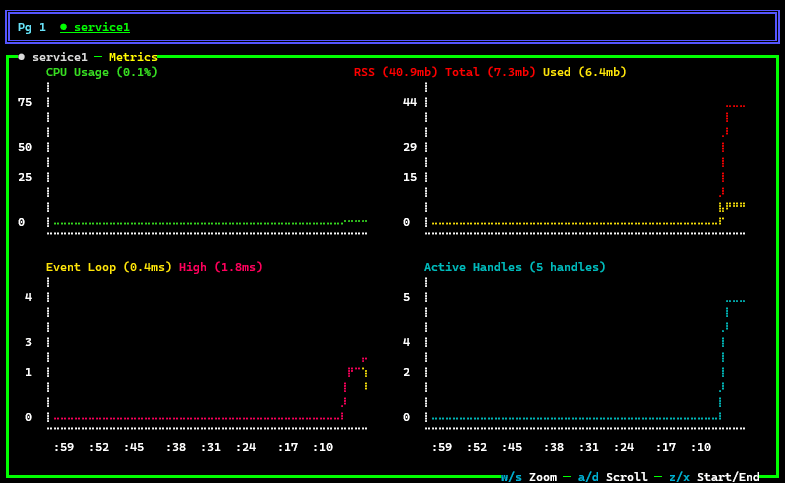Click the 0 tick on CPU Usage axis

click(22, 222)
